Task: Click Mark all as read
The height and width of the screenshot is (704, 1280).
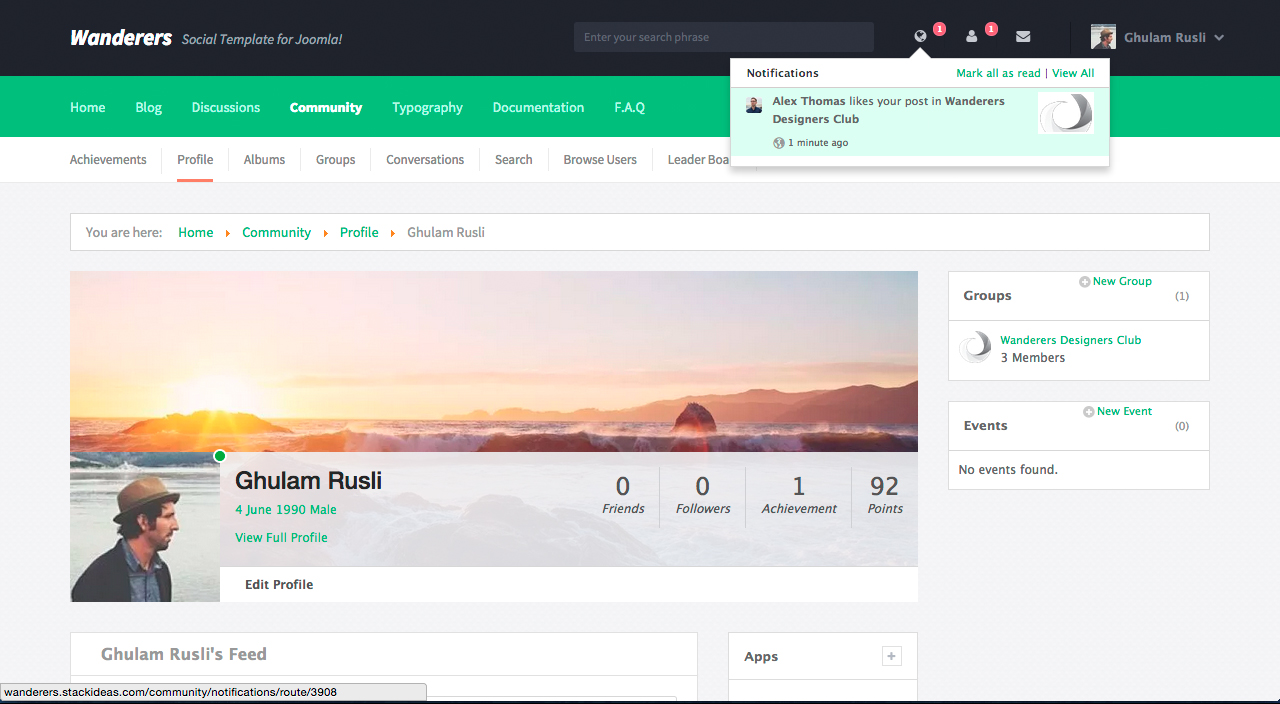Action: point(998,73)
